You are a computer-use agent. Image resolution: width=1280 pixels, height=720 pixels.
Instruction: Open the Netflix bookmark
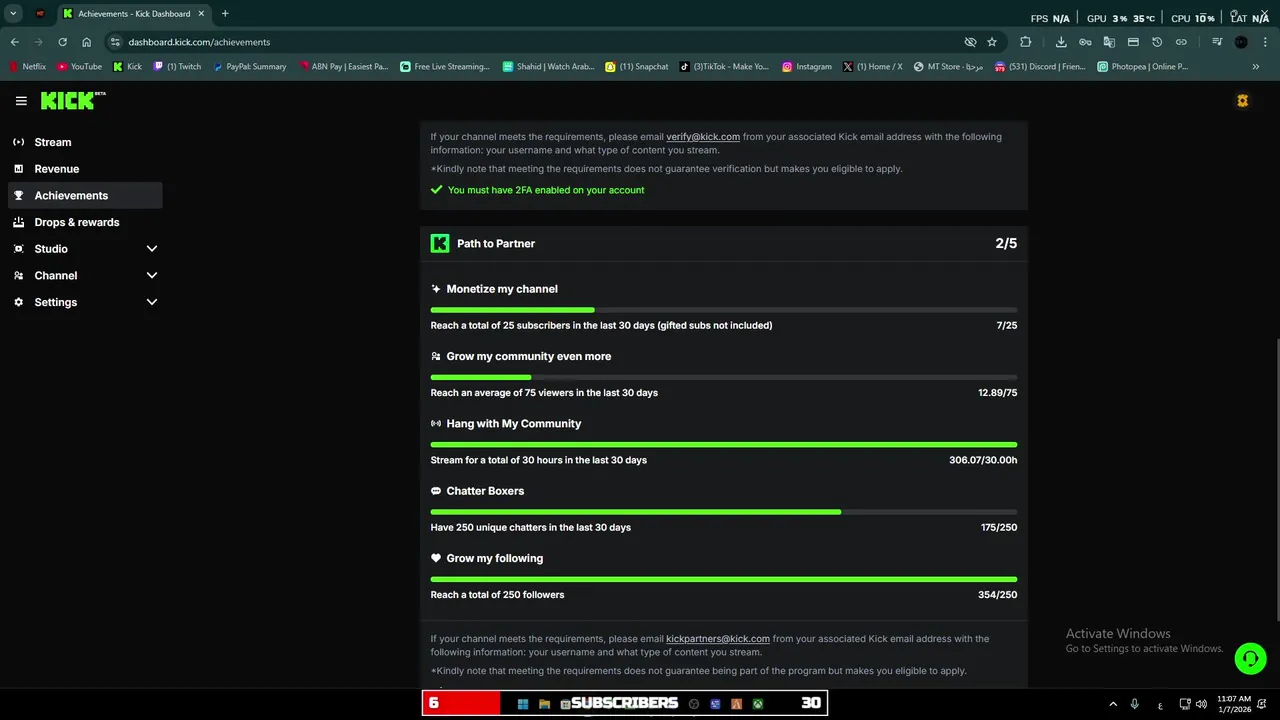point(27,67)
